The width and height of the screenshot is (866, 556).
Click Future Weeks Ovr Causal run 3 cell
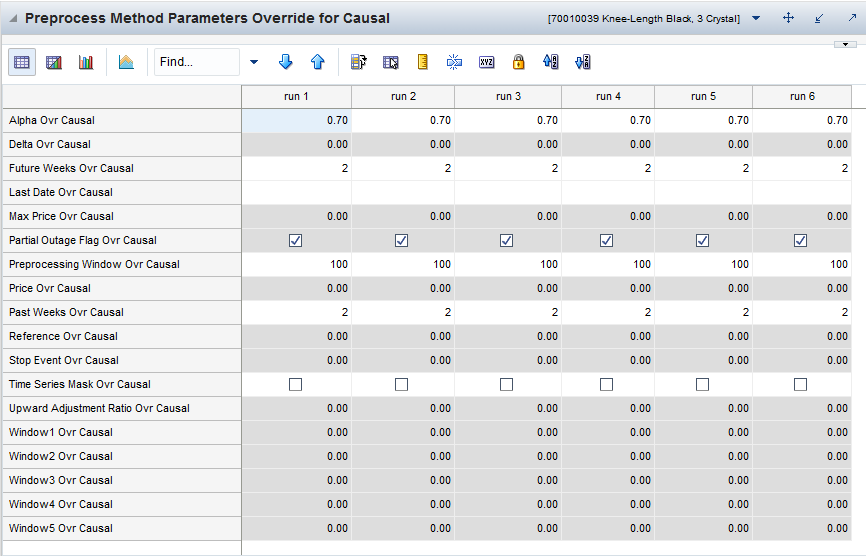(508, 168)
